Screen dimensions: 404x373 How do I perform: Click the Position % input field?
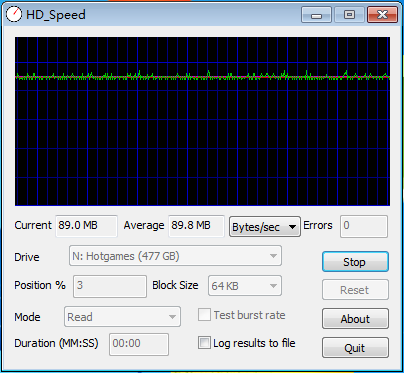[x=110, y=286]
